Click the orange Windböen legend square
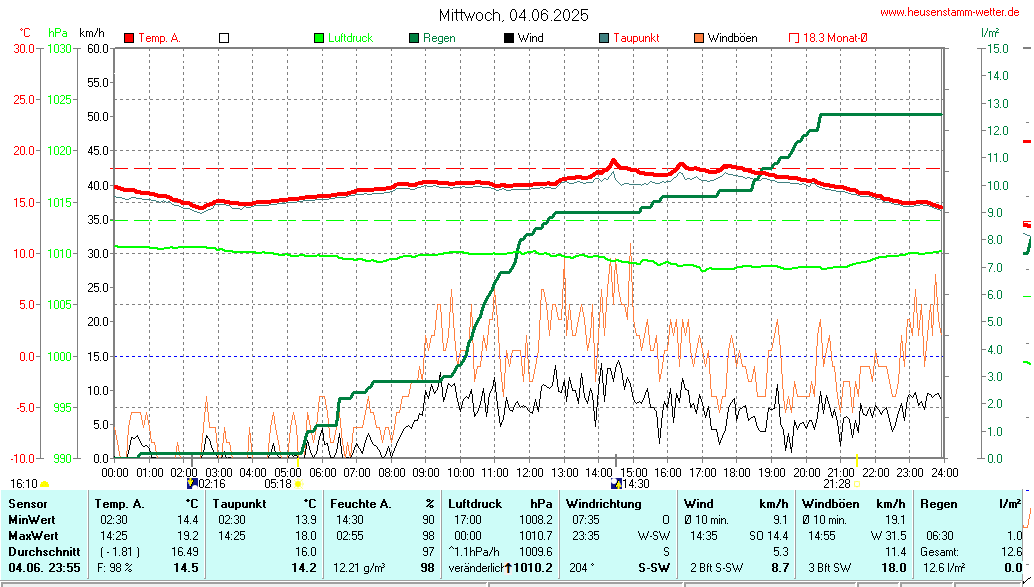The height and width of the screenshot is (587, 1034). click(x=699, y=38)
